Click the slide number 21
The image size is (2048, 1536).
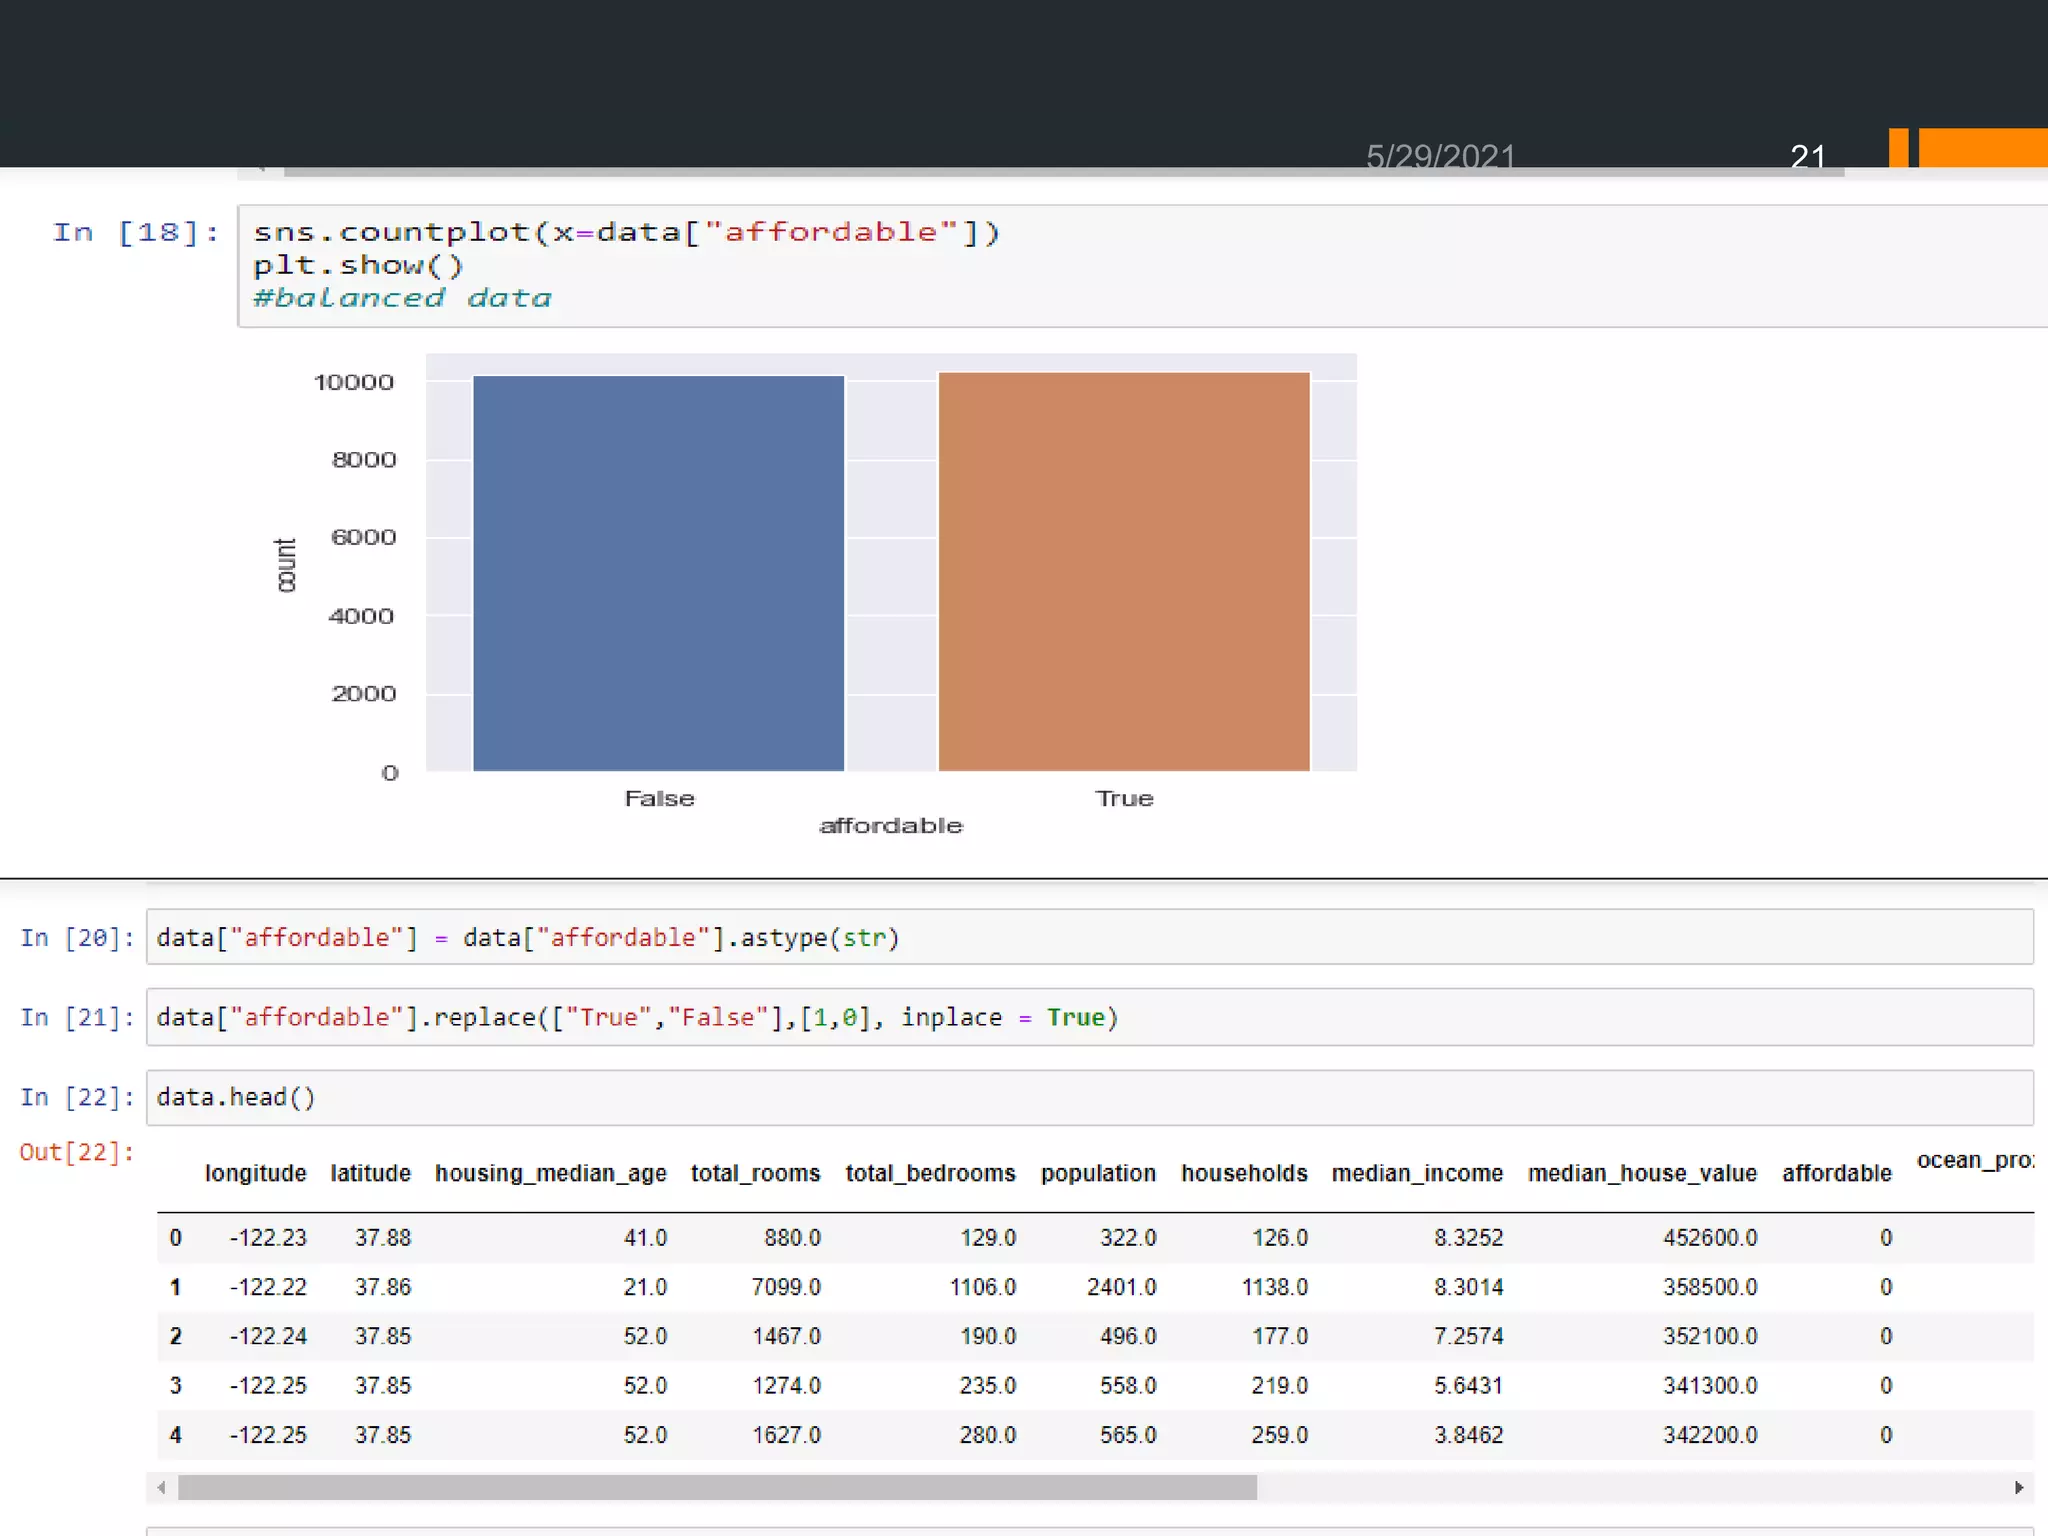1807,156
